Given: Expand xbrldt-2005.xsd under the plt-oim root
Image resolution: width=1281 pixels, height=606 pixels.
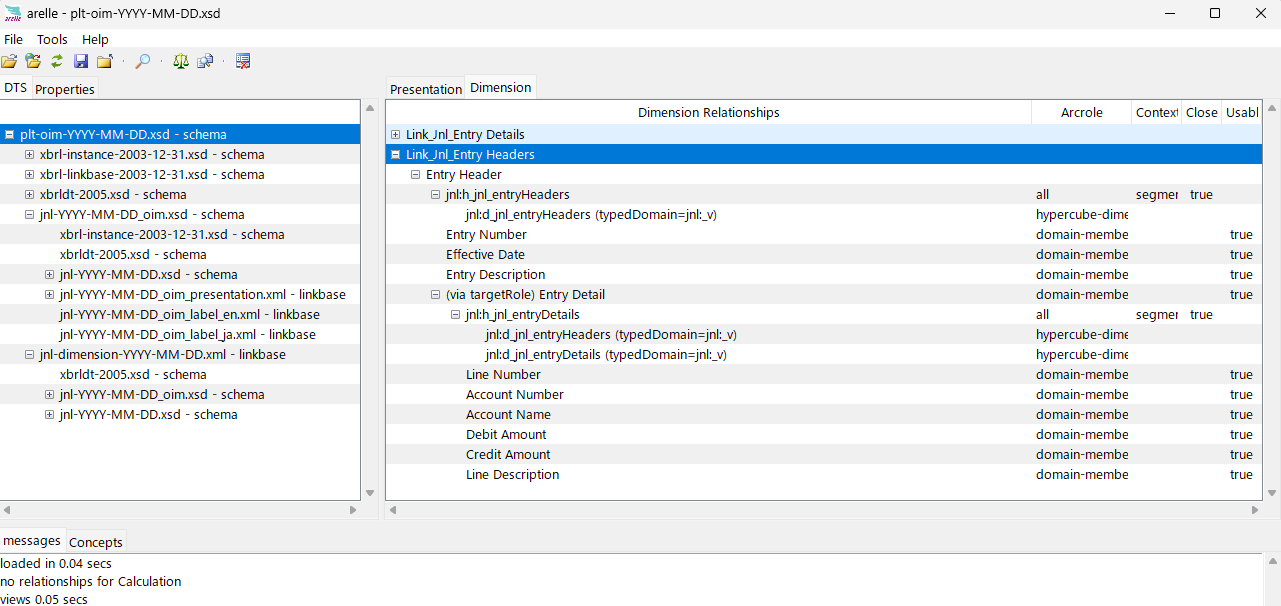Looking at the screenshot, I should point(29,194).
